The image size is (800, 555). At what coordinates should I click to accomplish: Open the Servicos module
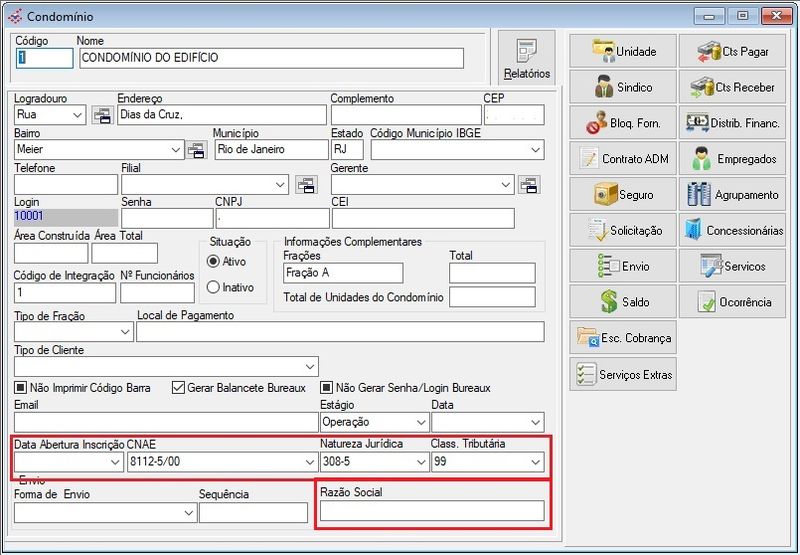pyautogui.click(x=732, y=266)
